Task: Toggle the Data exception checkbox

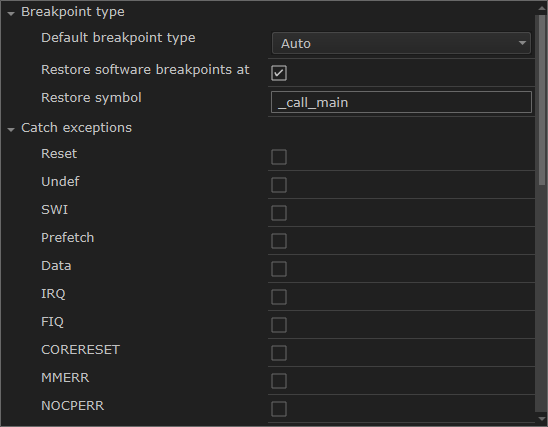Action: [x=279, y=269]
